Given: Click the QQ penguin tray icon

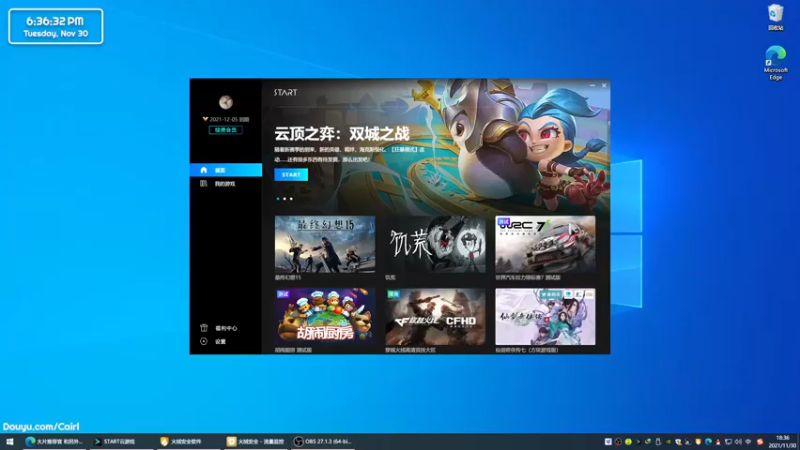Looking at the screenshot, I should click(718, 442).
